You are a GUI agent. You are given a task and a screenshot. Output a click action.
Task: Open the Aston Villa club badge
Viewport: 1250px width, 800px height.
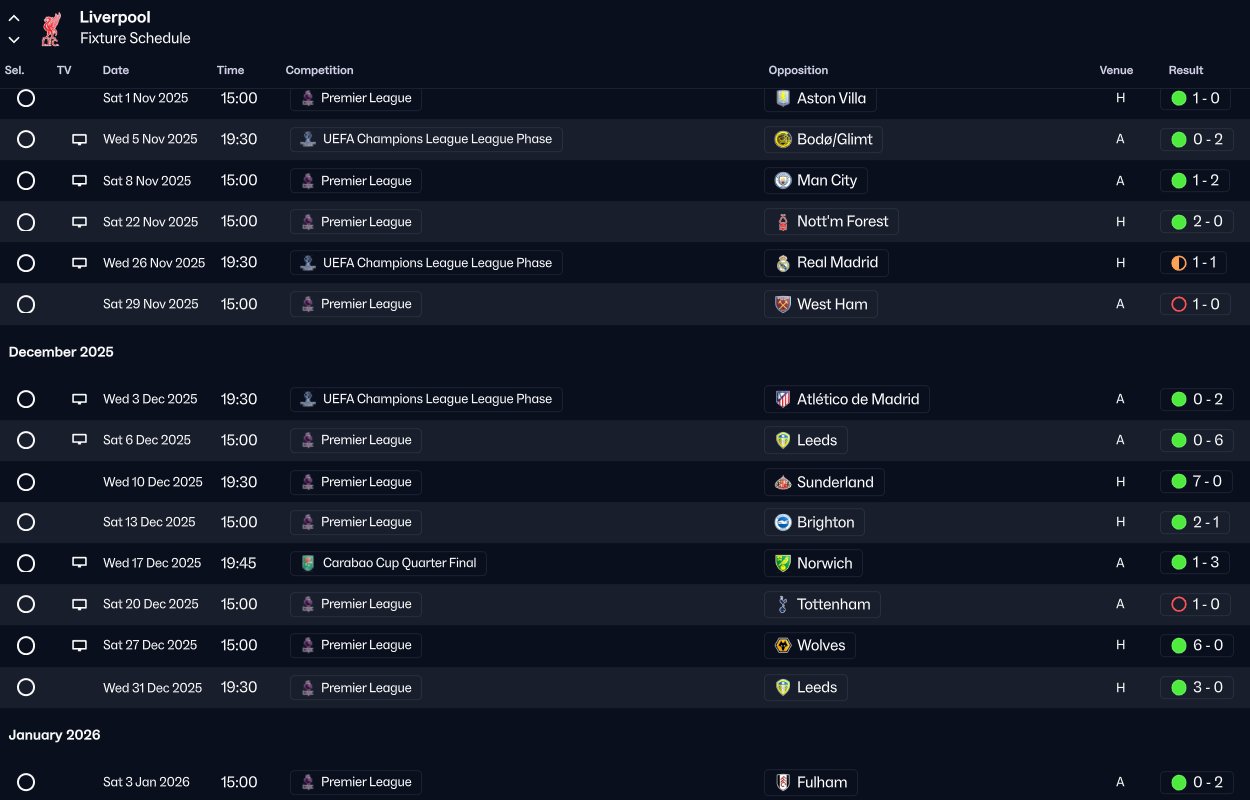(783, 98)
